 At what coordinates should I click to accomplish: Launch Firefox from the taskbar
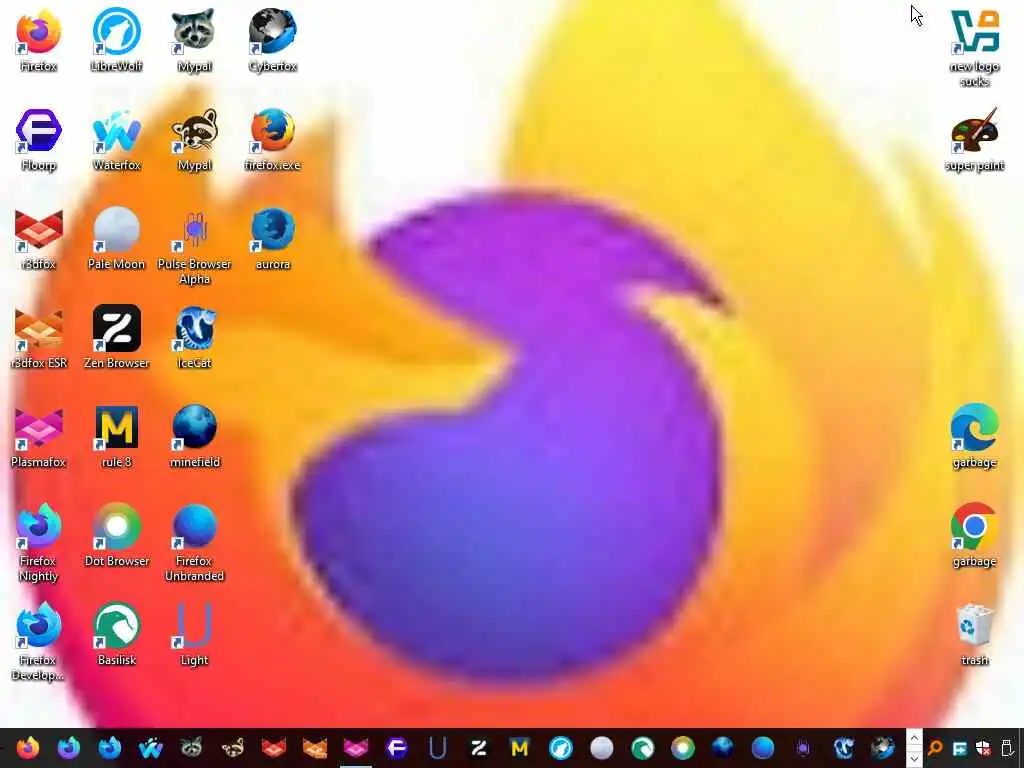pyautogui.click(x=27, y=748)
